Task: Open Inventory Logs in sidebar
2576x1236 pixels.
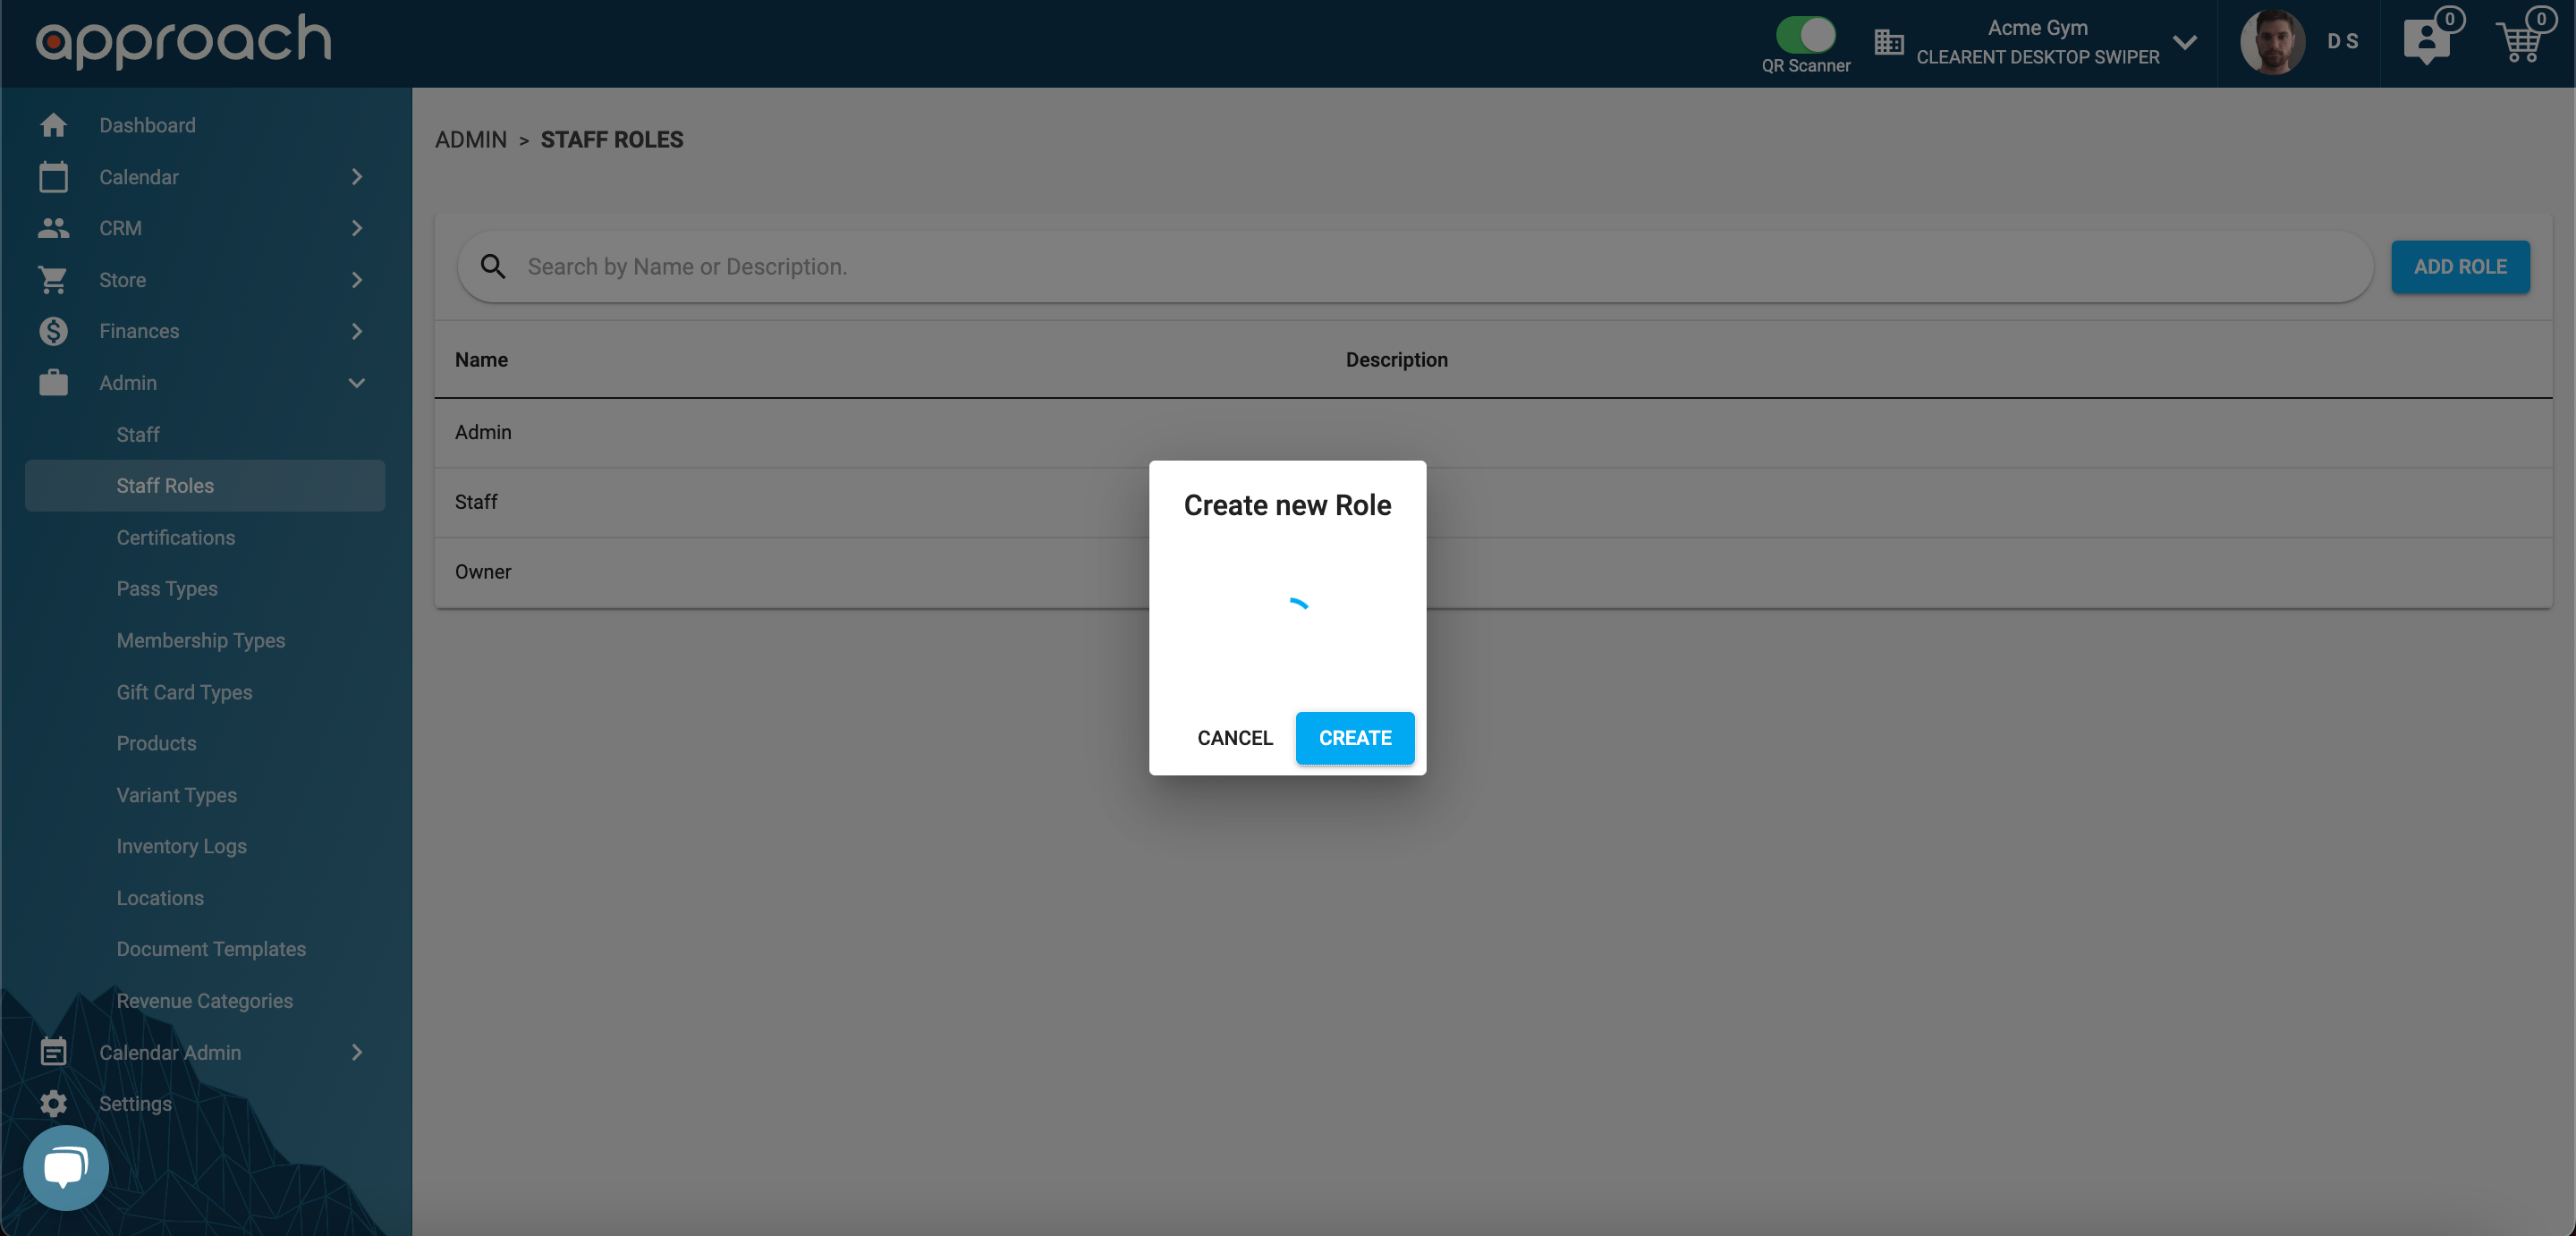Action: point(182,846)
